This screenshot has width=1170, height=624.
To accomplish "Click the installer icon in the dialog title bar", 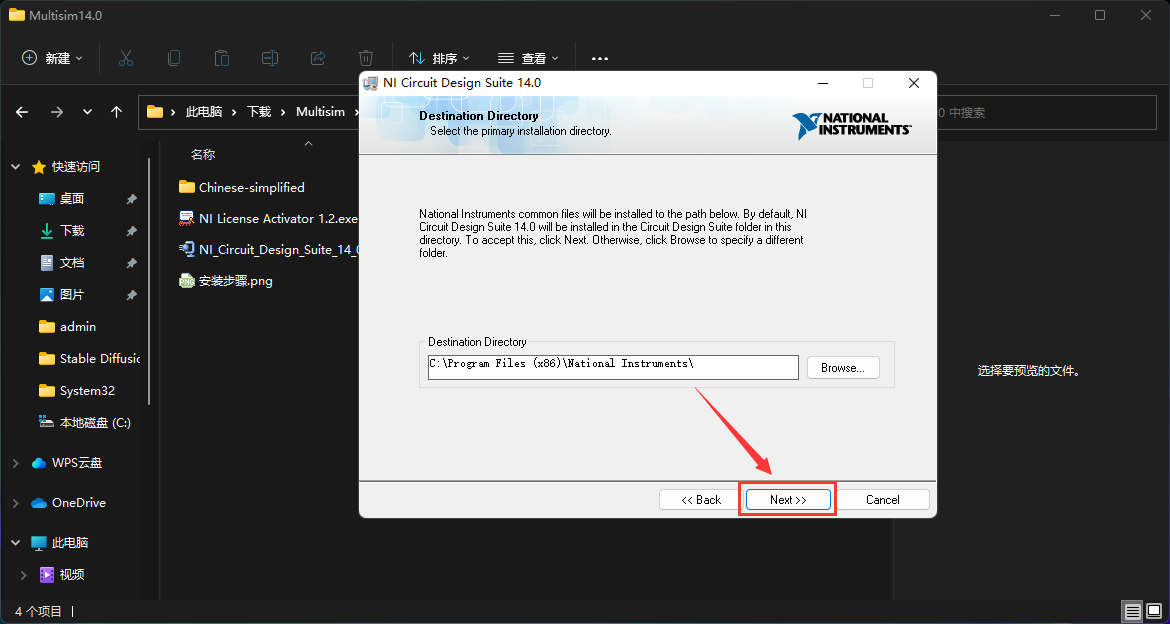I will pyautogui.click(x=371, y=83).
